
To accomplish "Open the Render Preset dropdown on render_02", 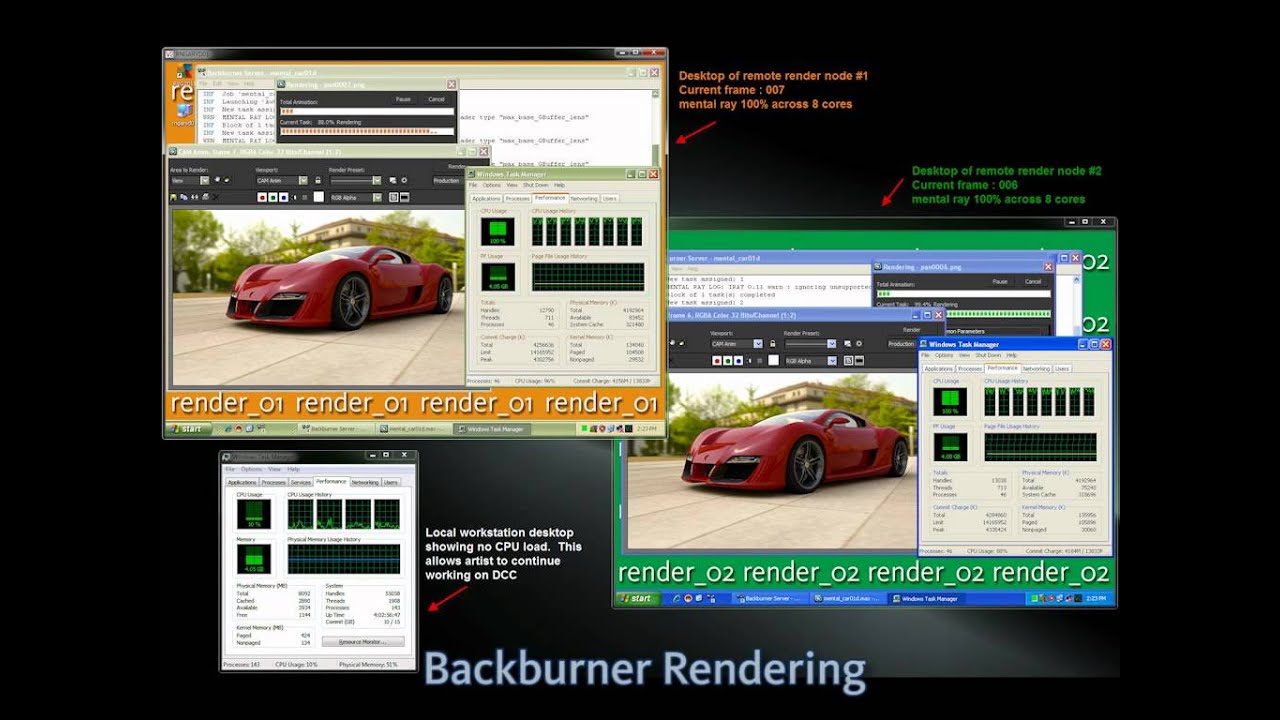I will click(x=810, y=343).
